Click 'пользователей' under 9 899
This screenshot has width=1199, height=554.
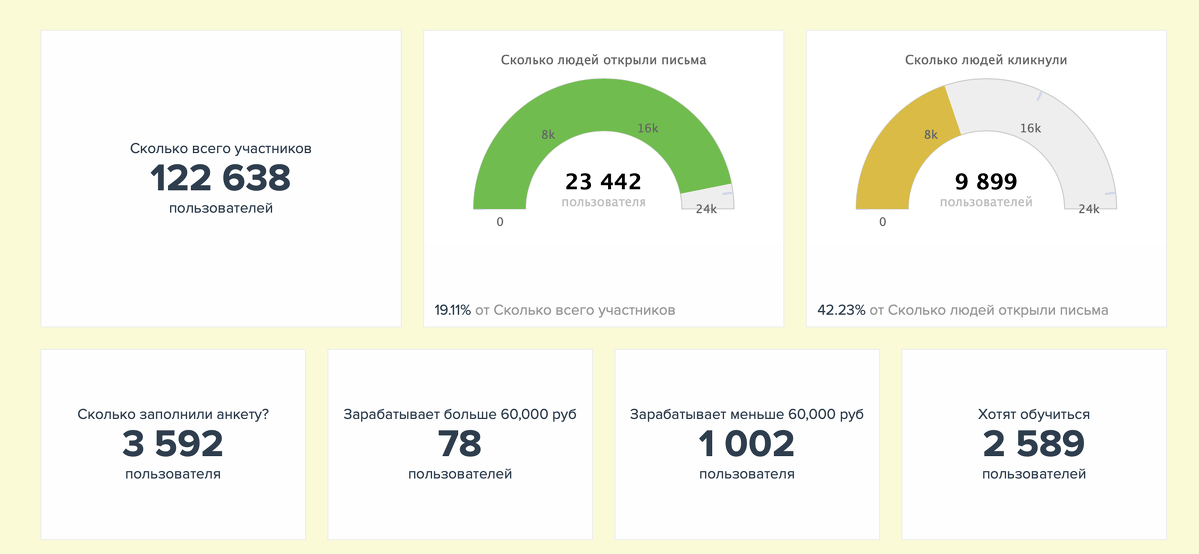(x=986, y=202)
